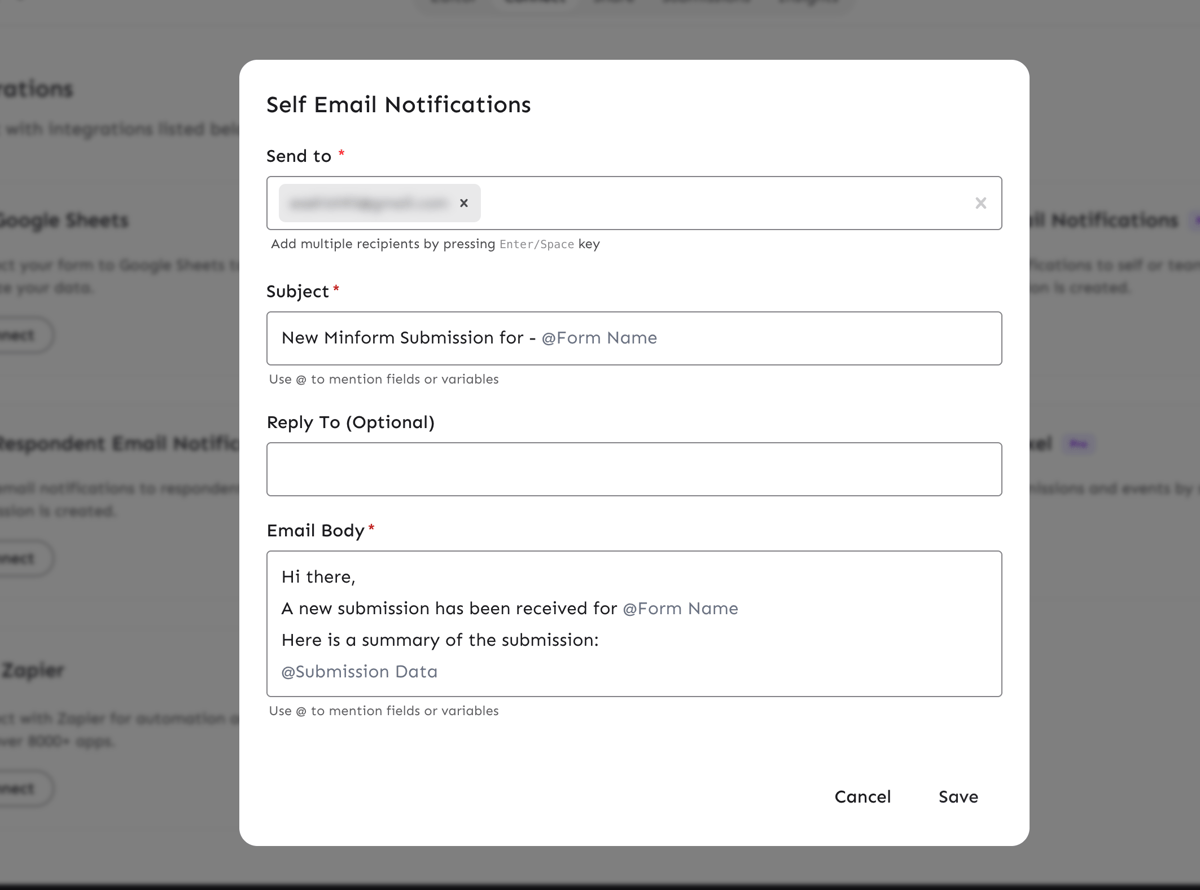Image resolution: width=1200 pixels, height=890 pixels.
Task: Click 'Here is a summary of the submission:' line
Action: click(440, 640)
